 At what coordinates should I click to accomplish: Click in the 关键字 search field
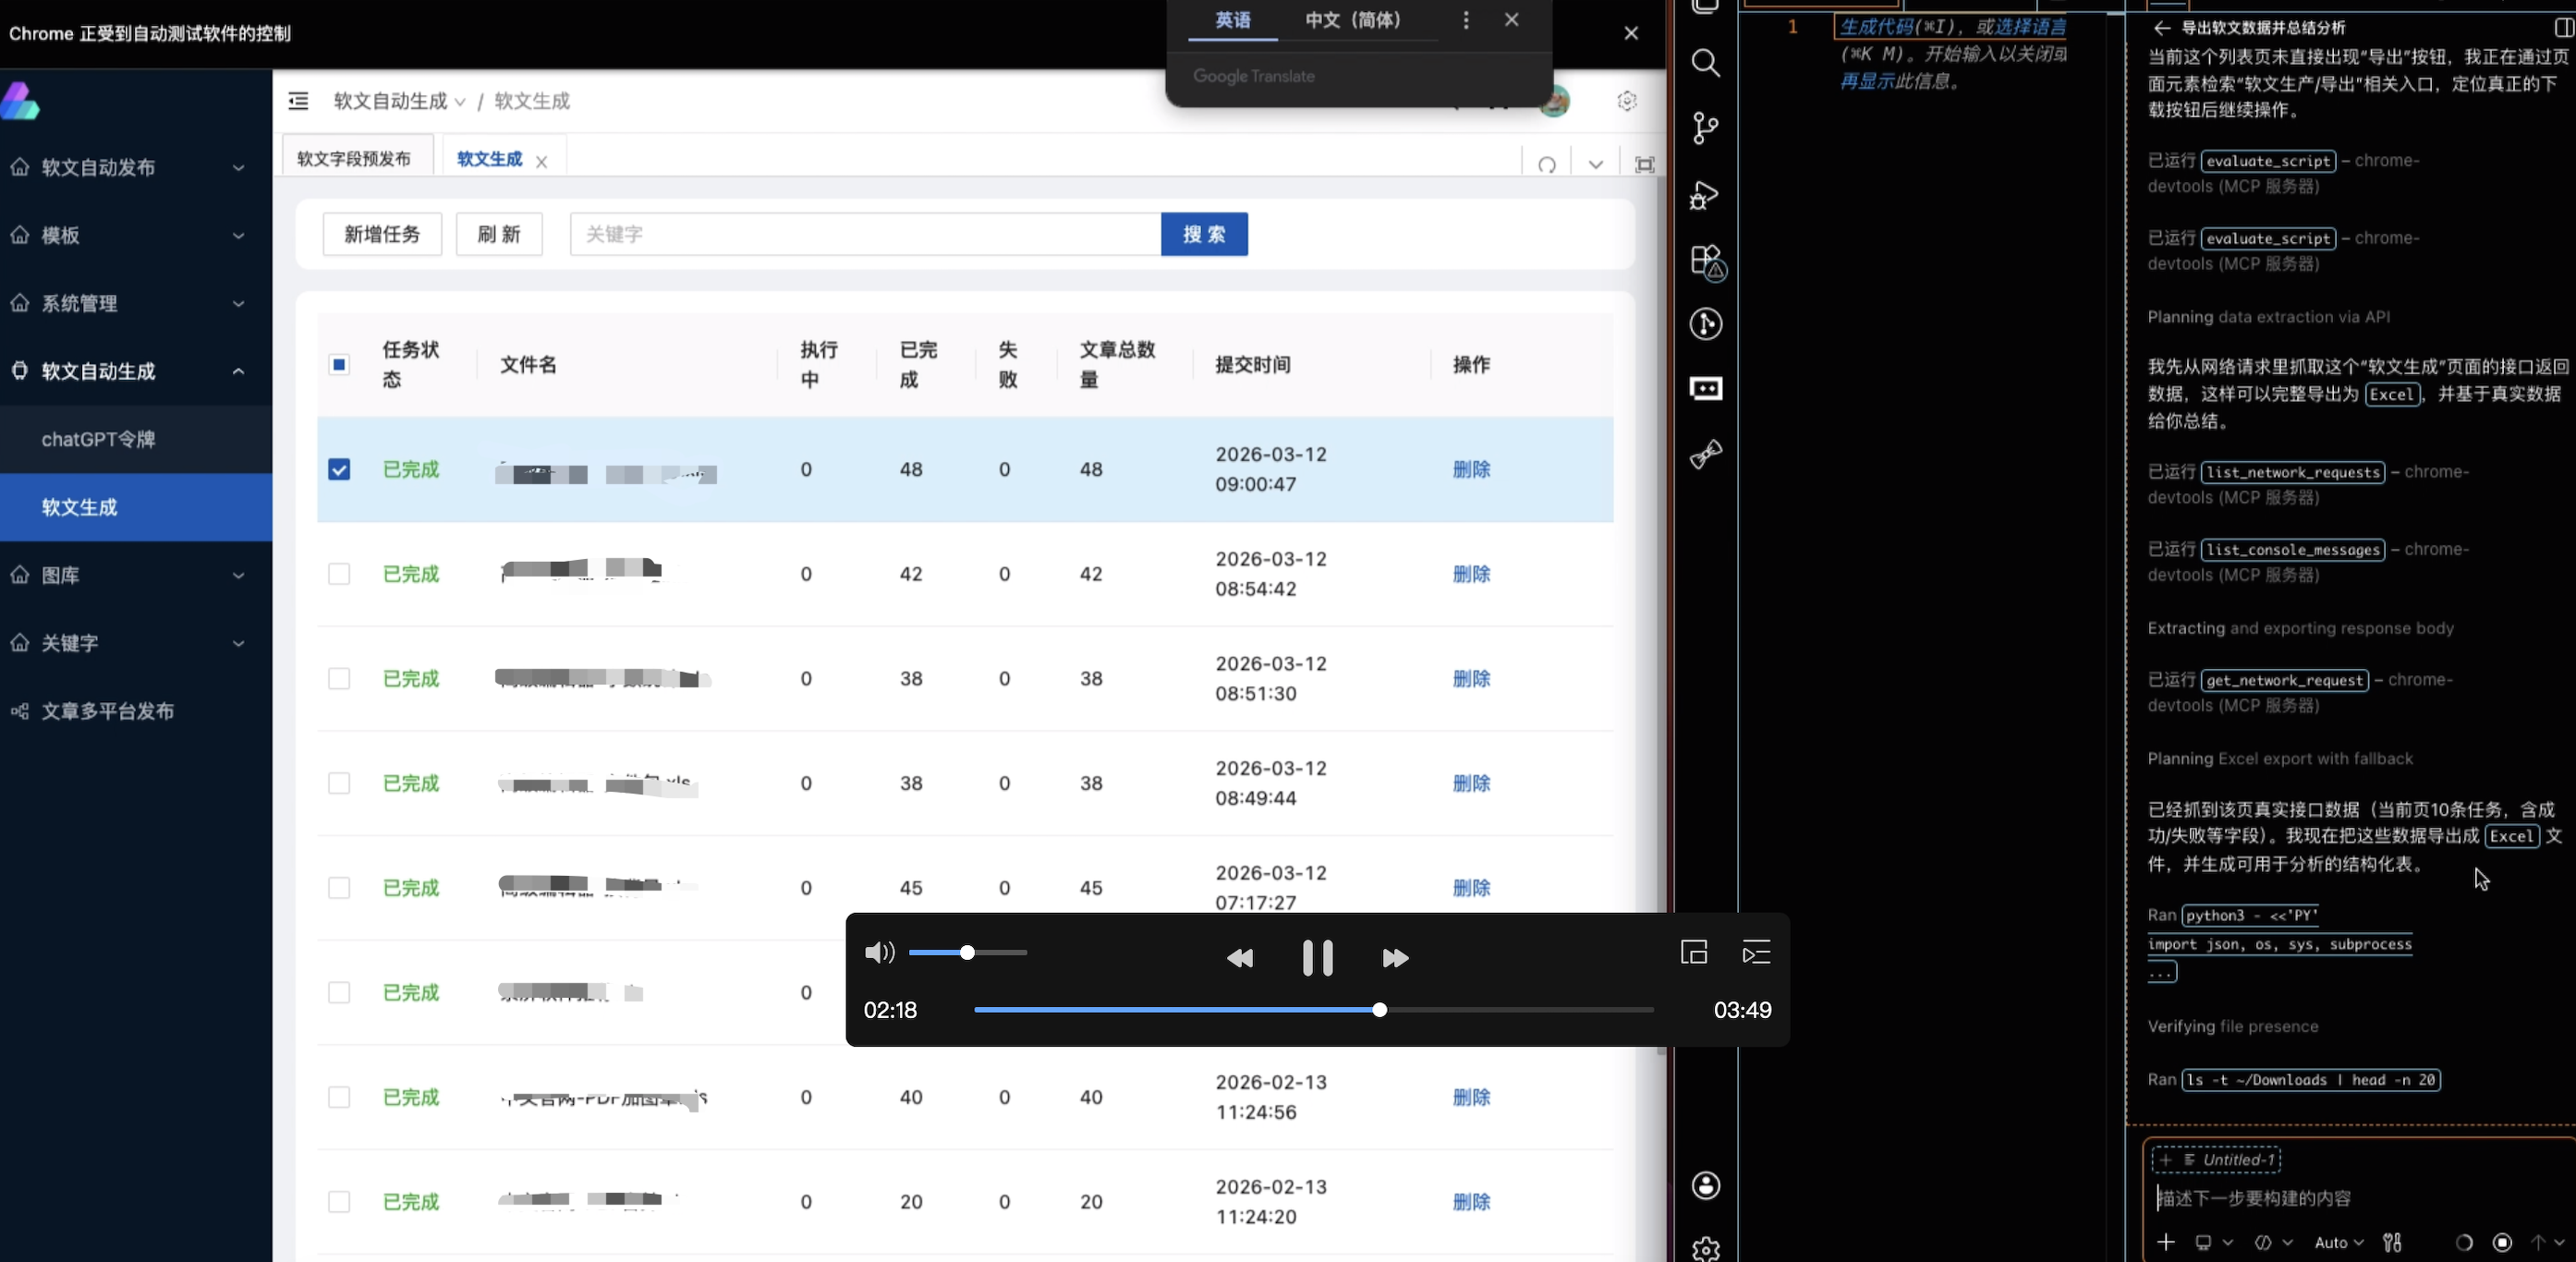(x=865, y=234)
